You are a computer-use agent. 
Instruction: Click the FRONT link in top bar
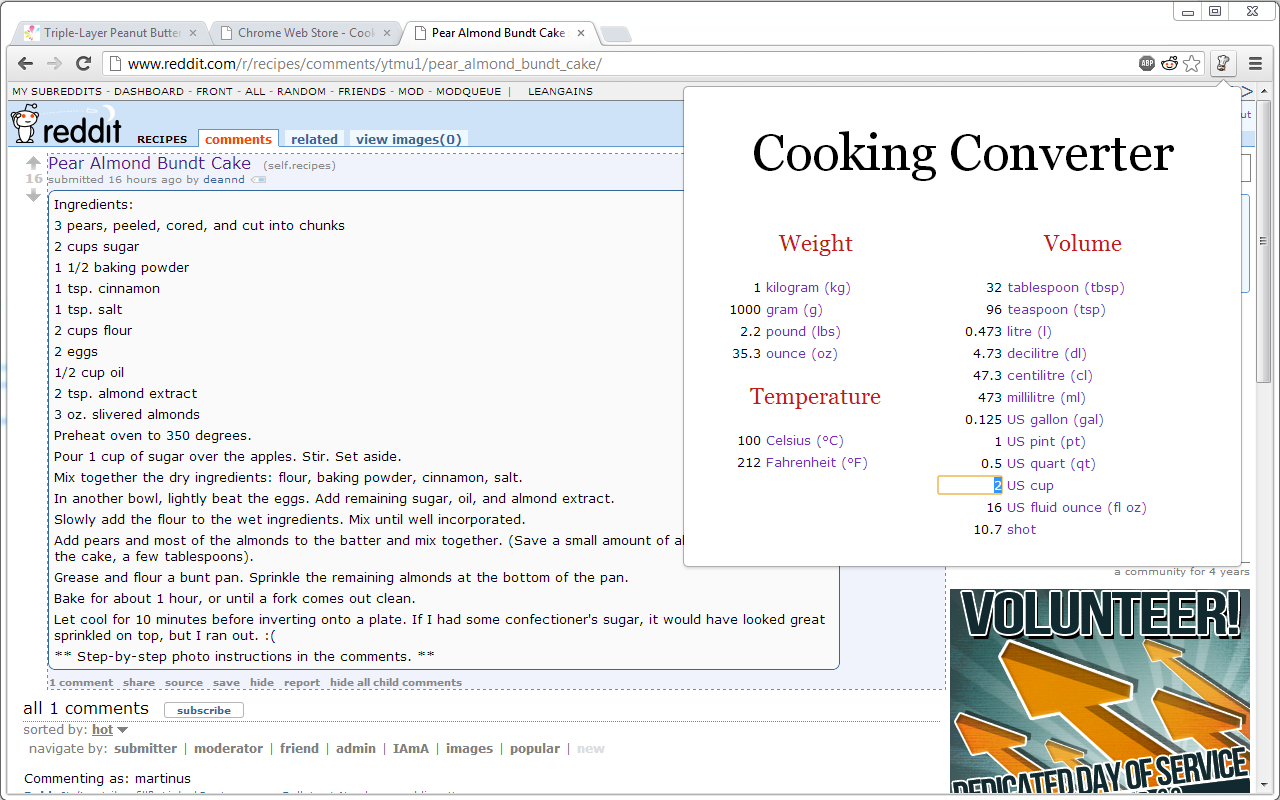click(214, 91)
